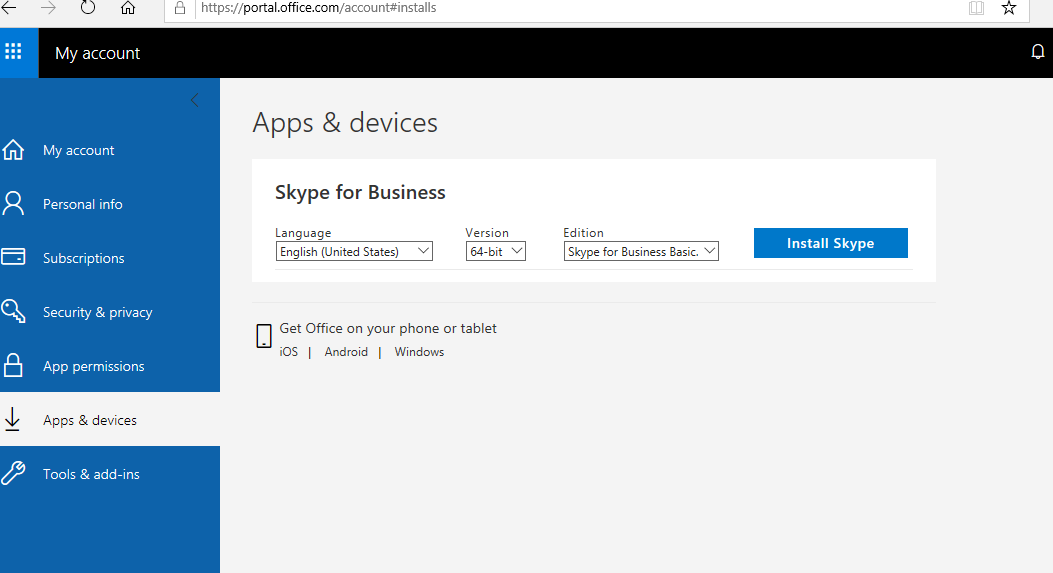Open reading view book icon
This screenshot has height=573, width=1053.
coord(976,8)
